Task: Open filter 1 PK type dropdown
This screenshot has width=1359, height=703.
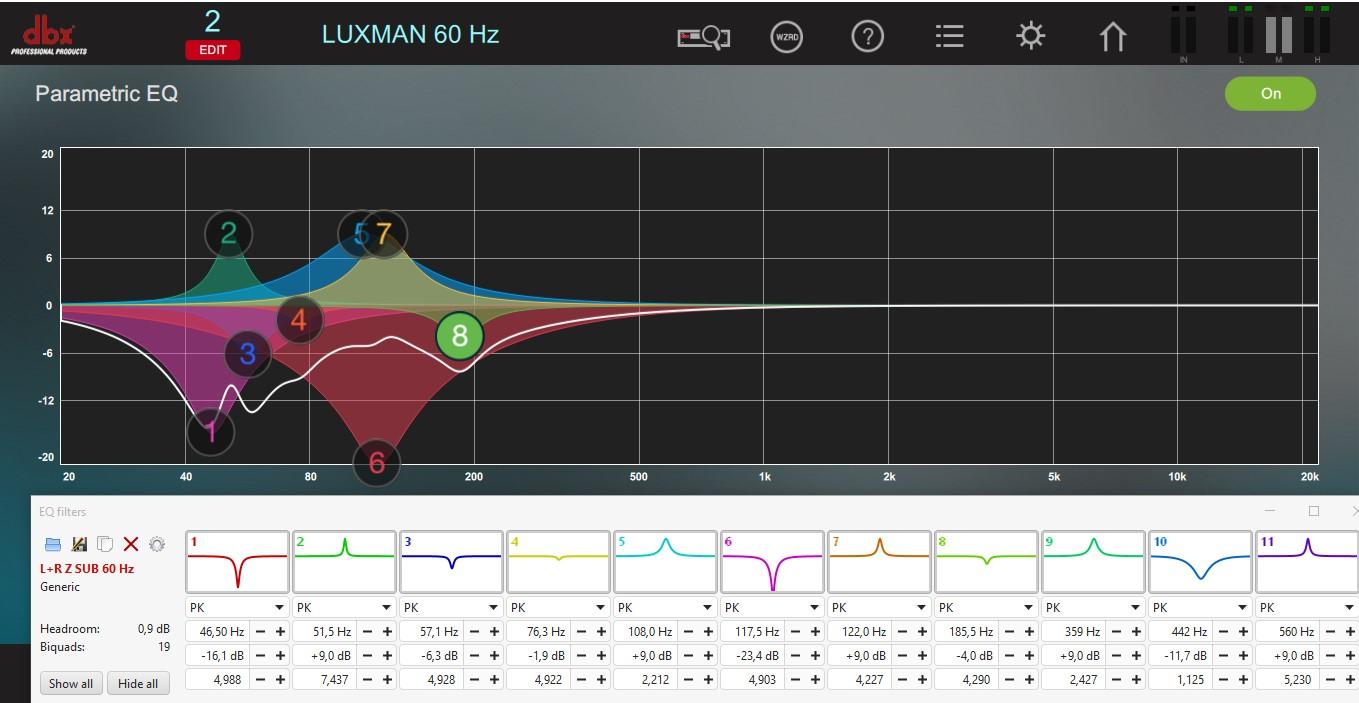Action: (x=237, y=607)
